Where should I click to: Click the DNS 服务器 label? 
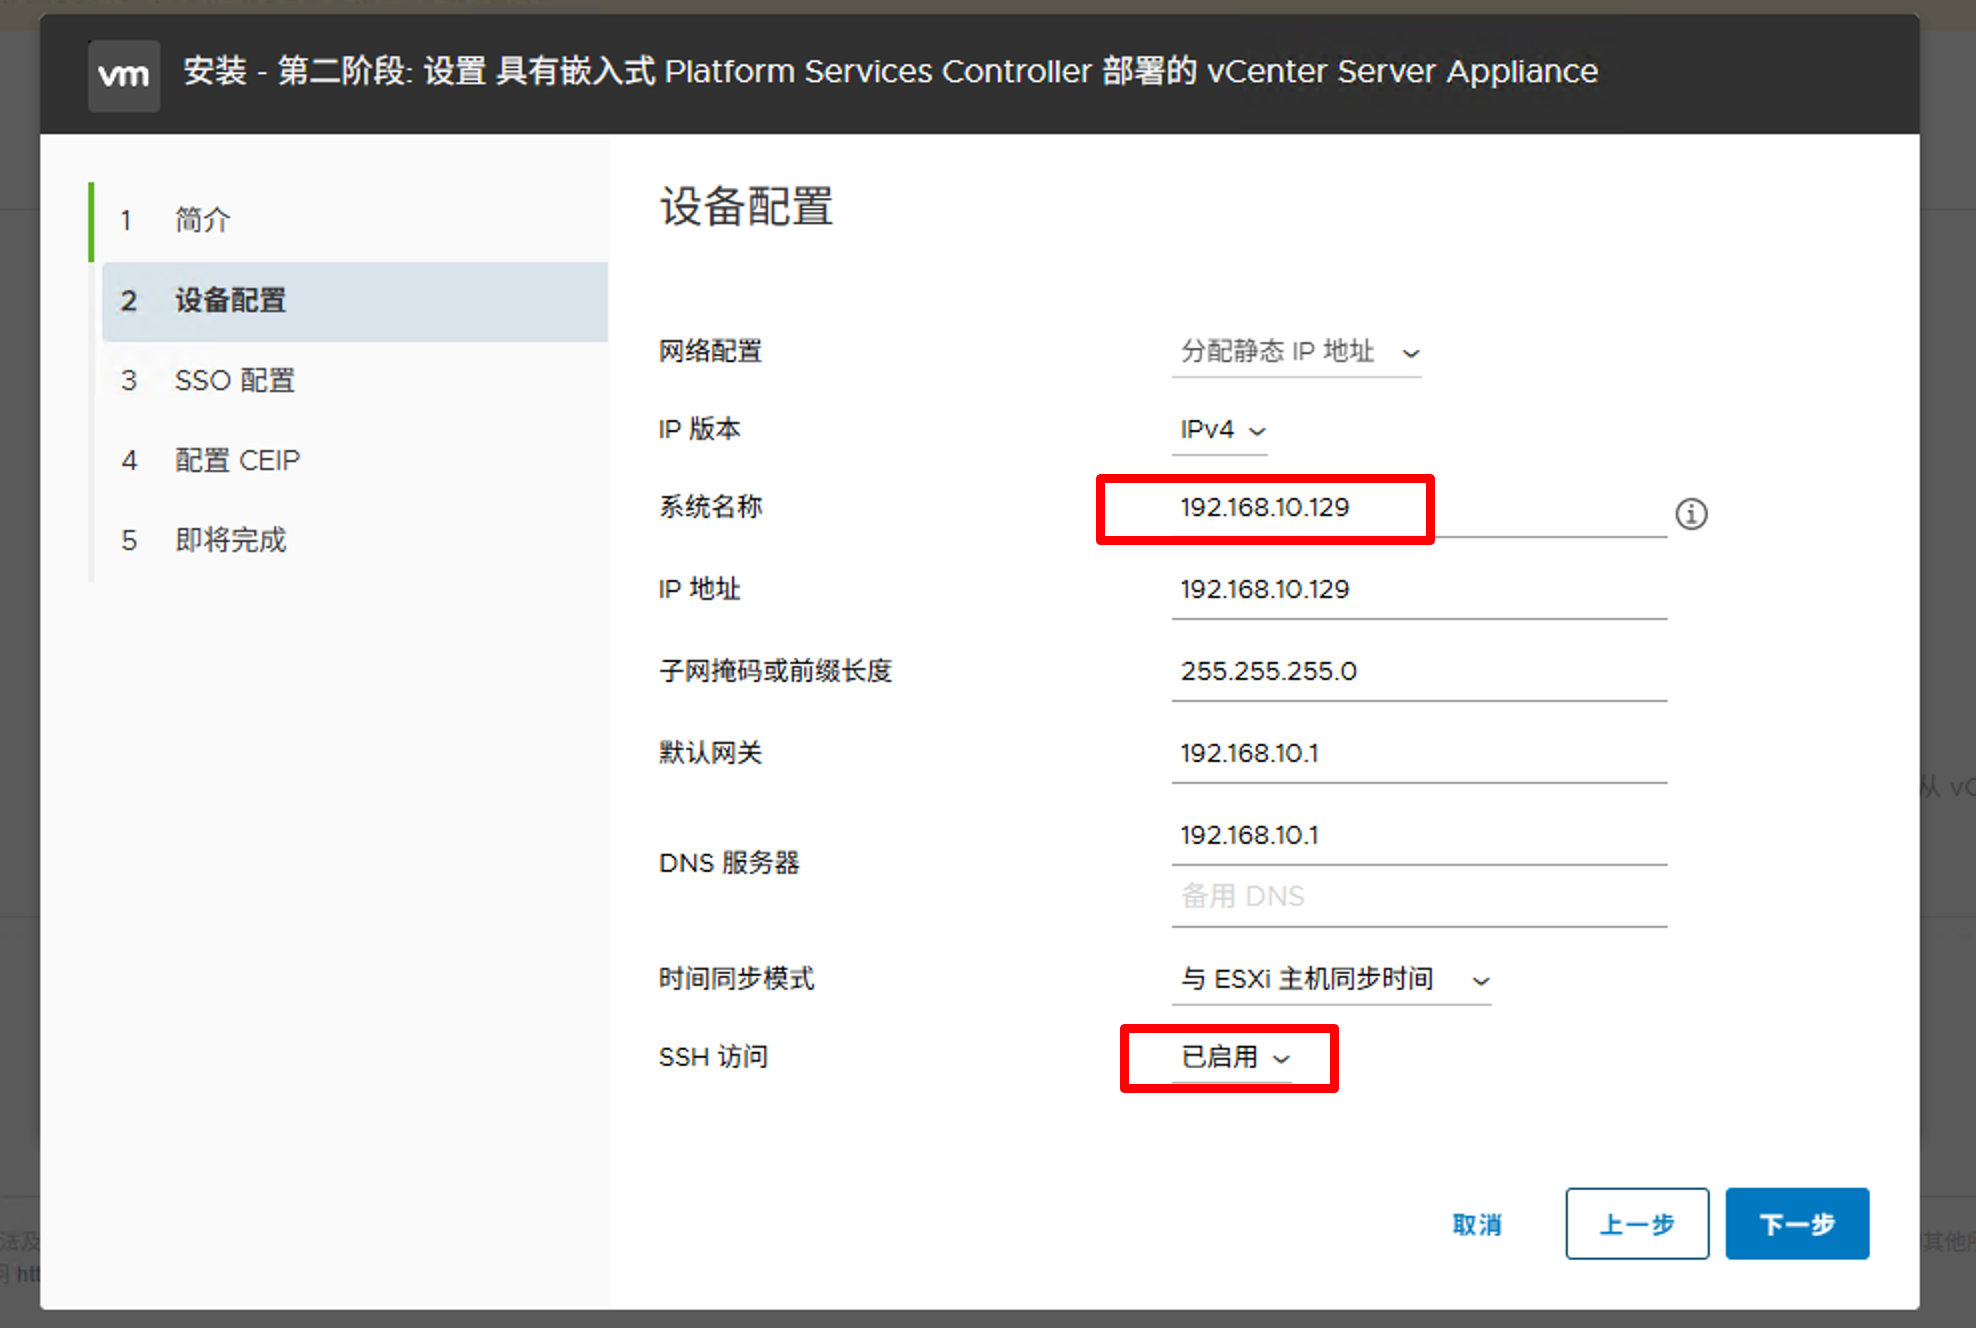[x=729, y=863]
